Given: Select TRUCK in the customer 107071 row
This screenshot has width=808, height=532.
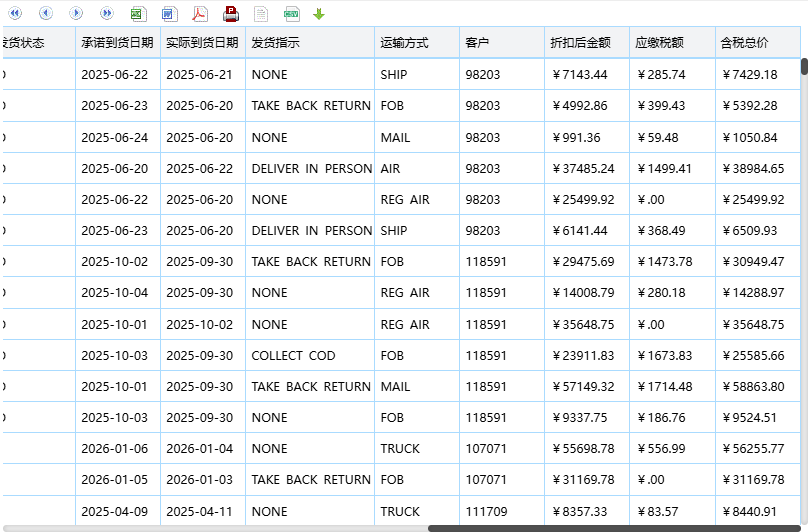Looking at the screenshot, I should [417, 448].
